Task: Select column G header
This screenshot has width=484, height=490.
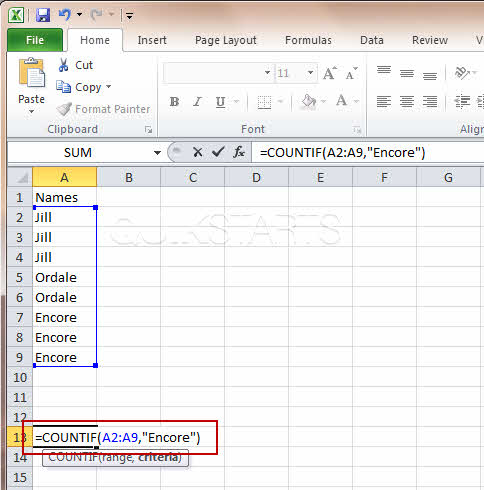Action: tap(448, 177)
